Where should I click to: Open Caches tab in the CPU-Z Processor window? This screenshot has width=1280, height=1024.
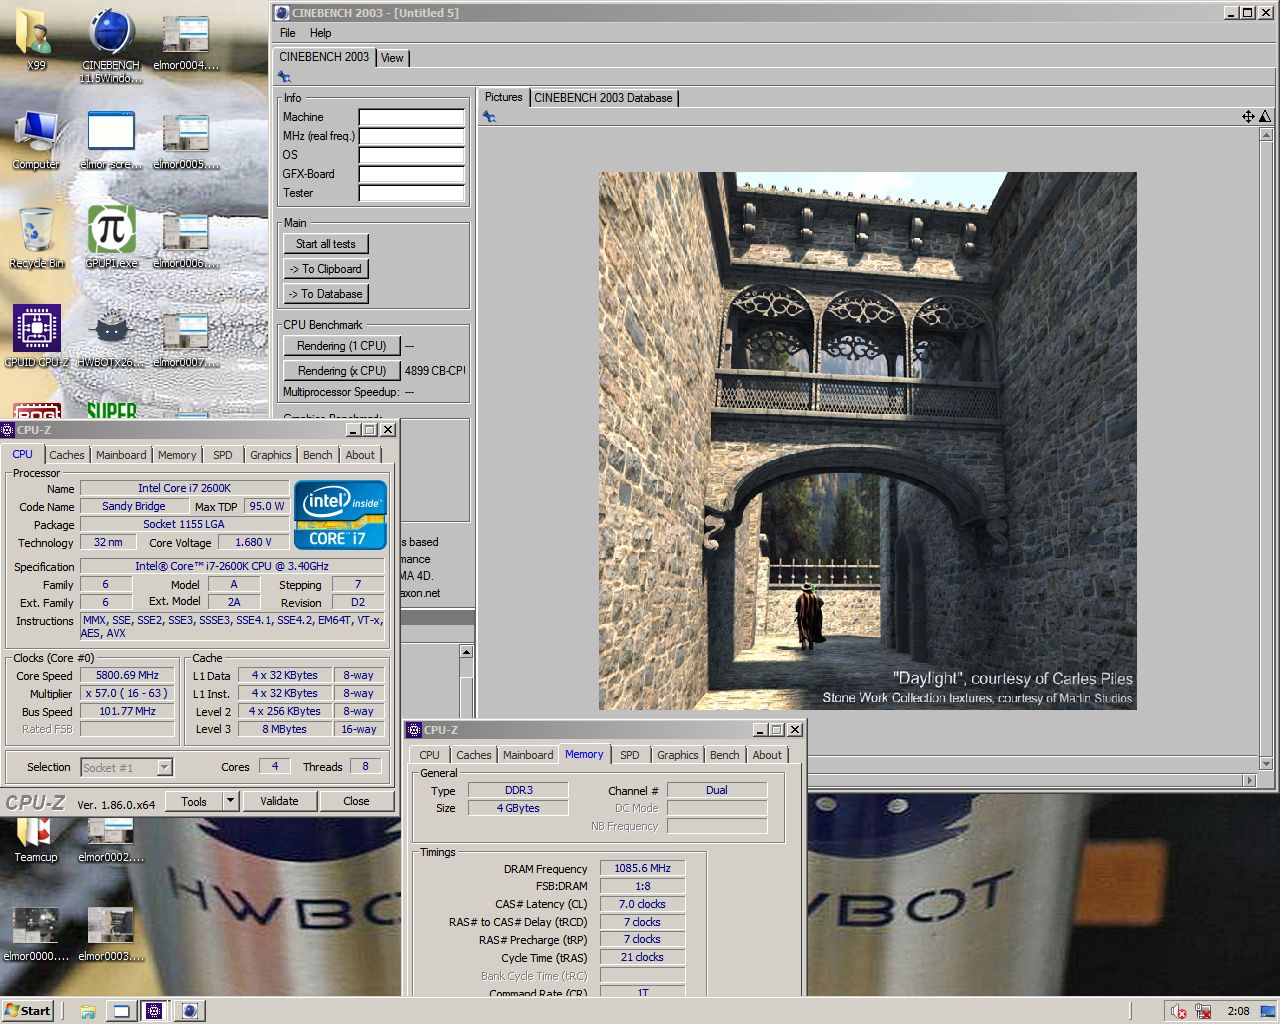click(x=67, y=455)
